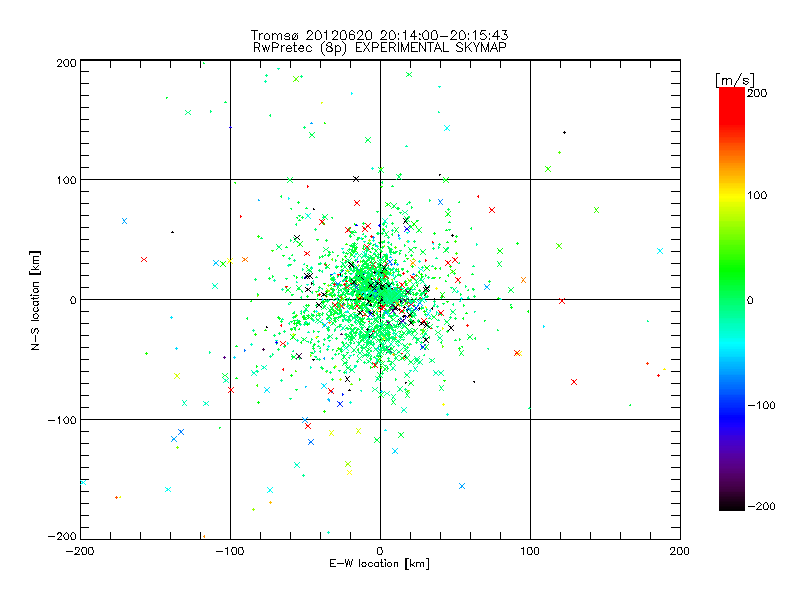The height and width of the screenshot is (600, 800).
Task: Click the colorbar label '200' at the top
Action: coord(757,93)
